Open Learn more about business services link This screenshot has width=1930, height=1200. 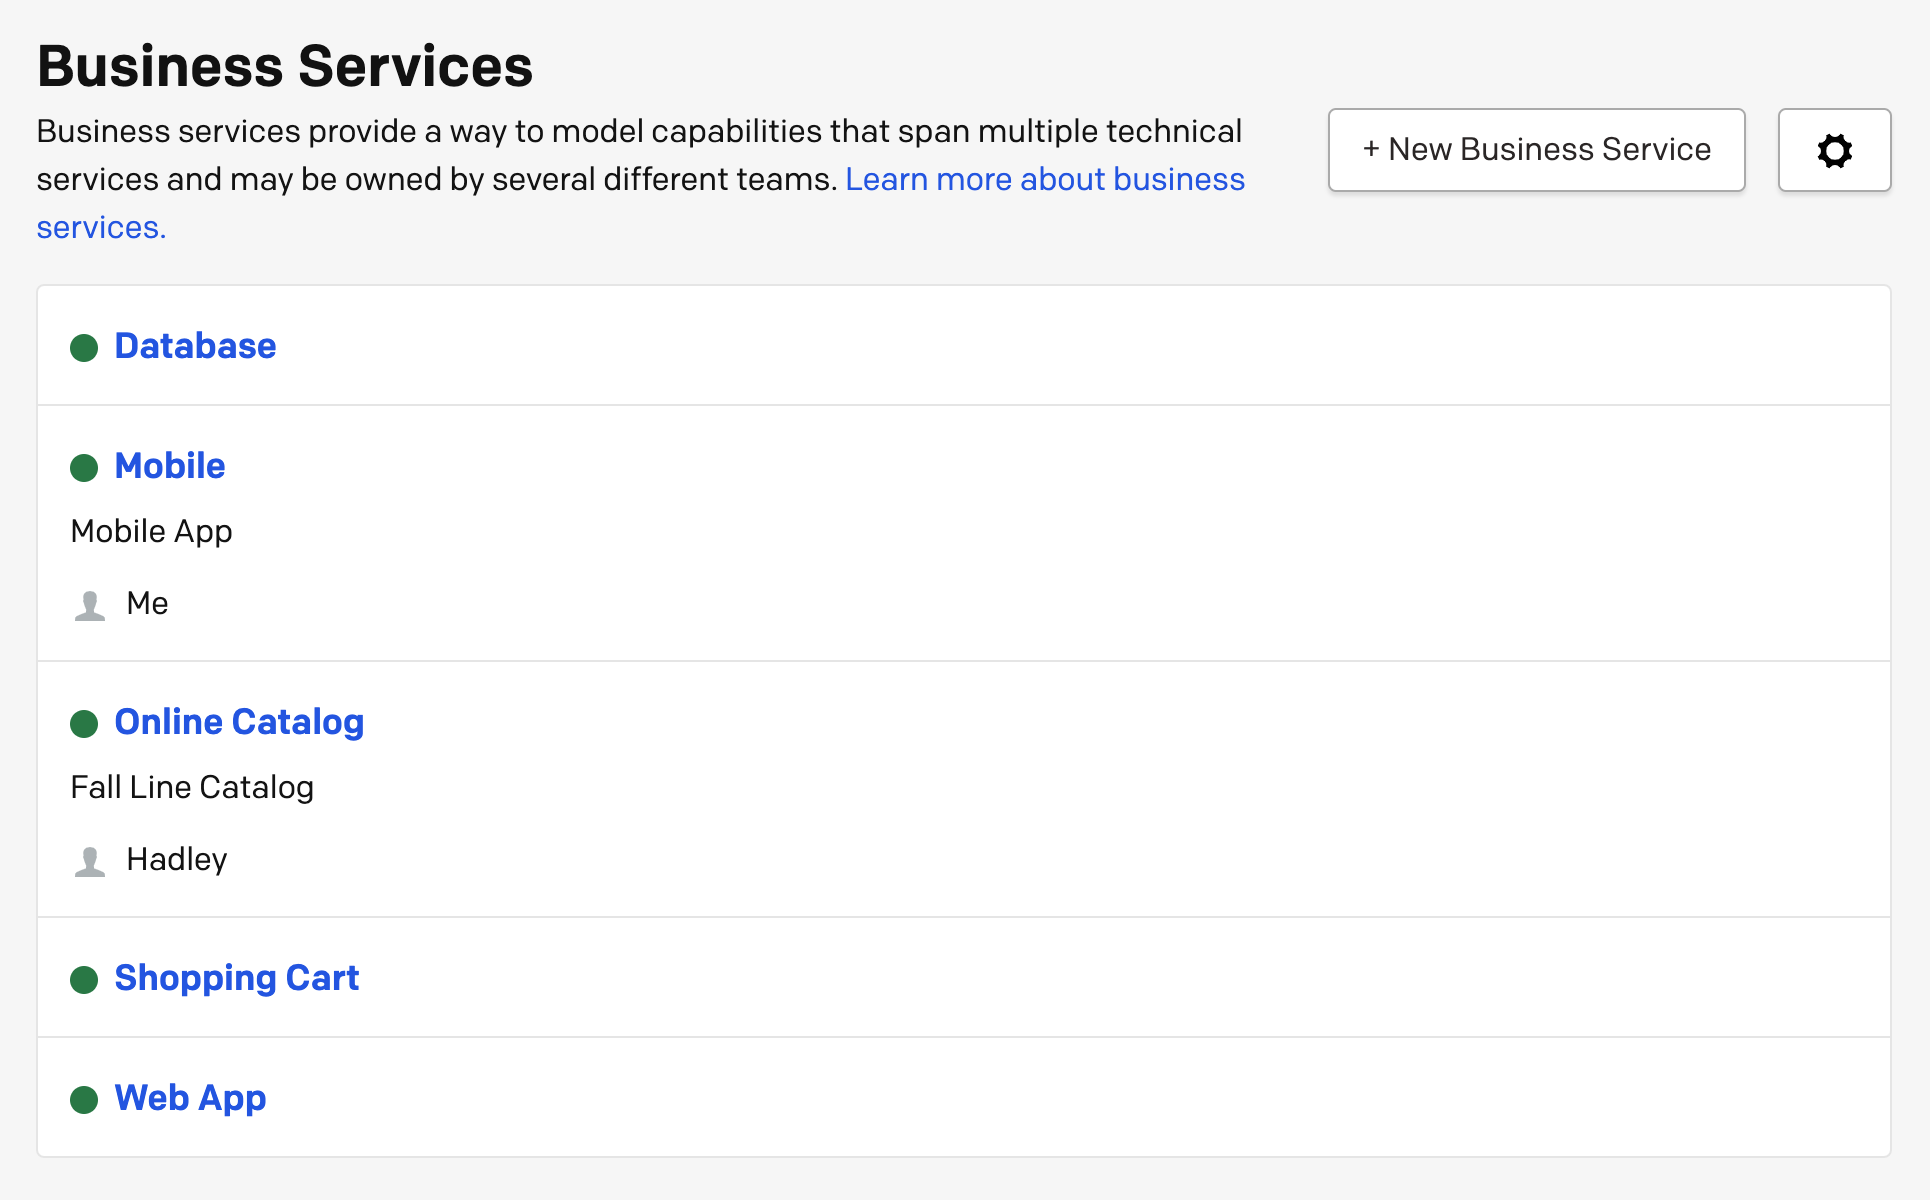tap(1044, 180)
